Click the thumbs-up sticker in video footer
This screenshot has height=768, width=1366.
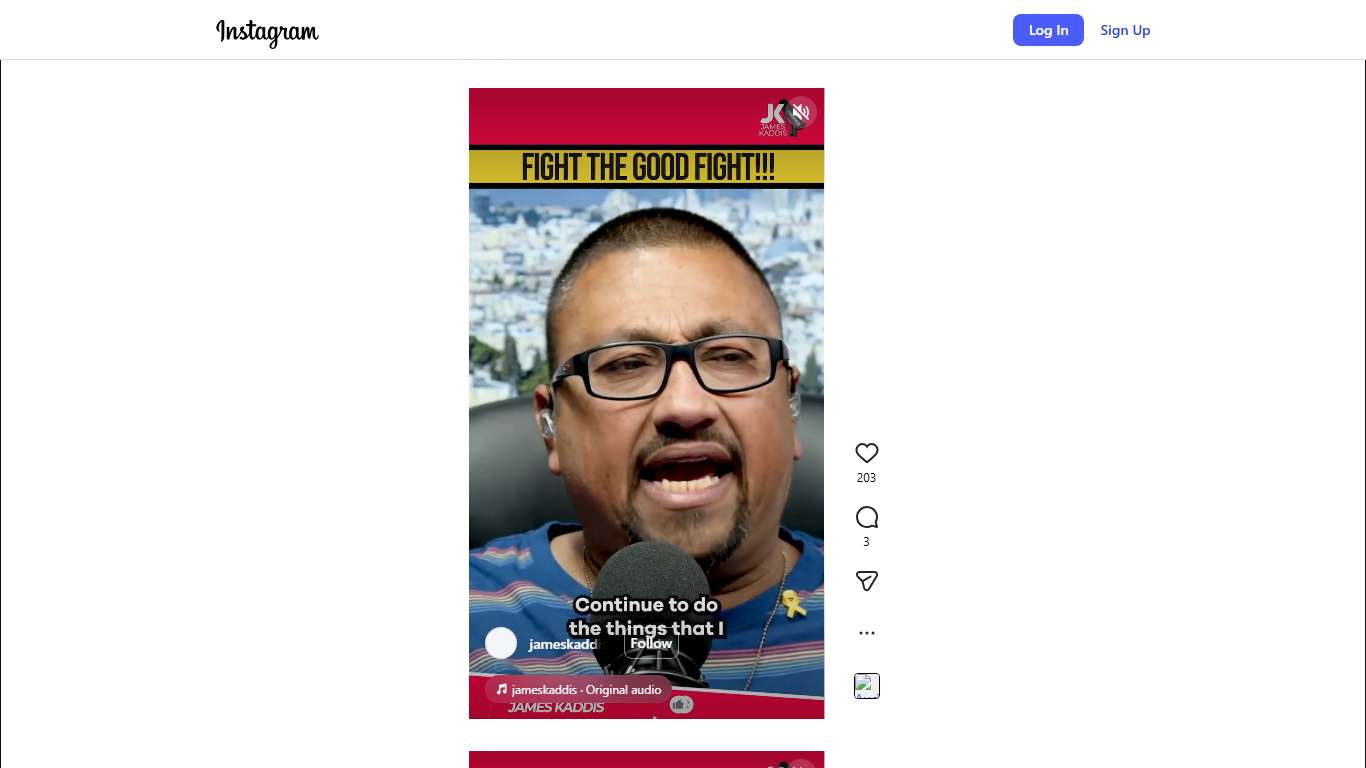tap(681, 705)
